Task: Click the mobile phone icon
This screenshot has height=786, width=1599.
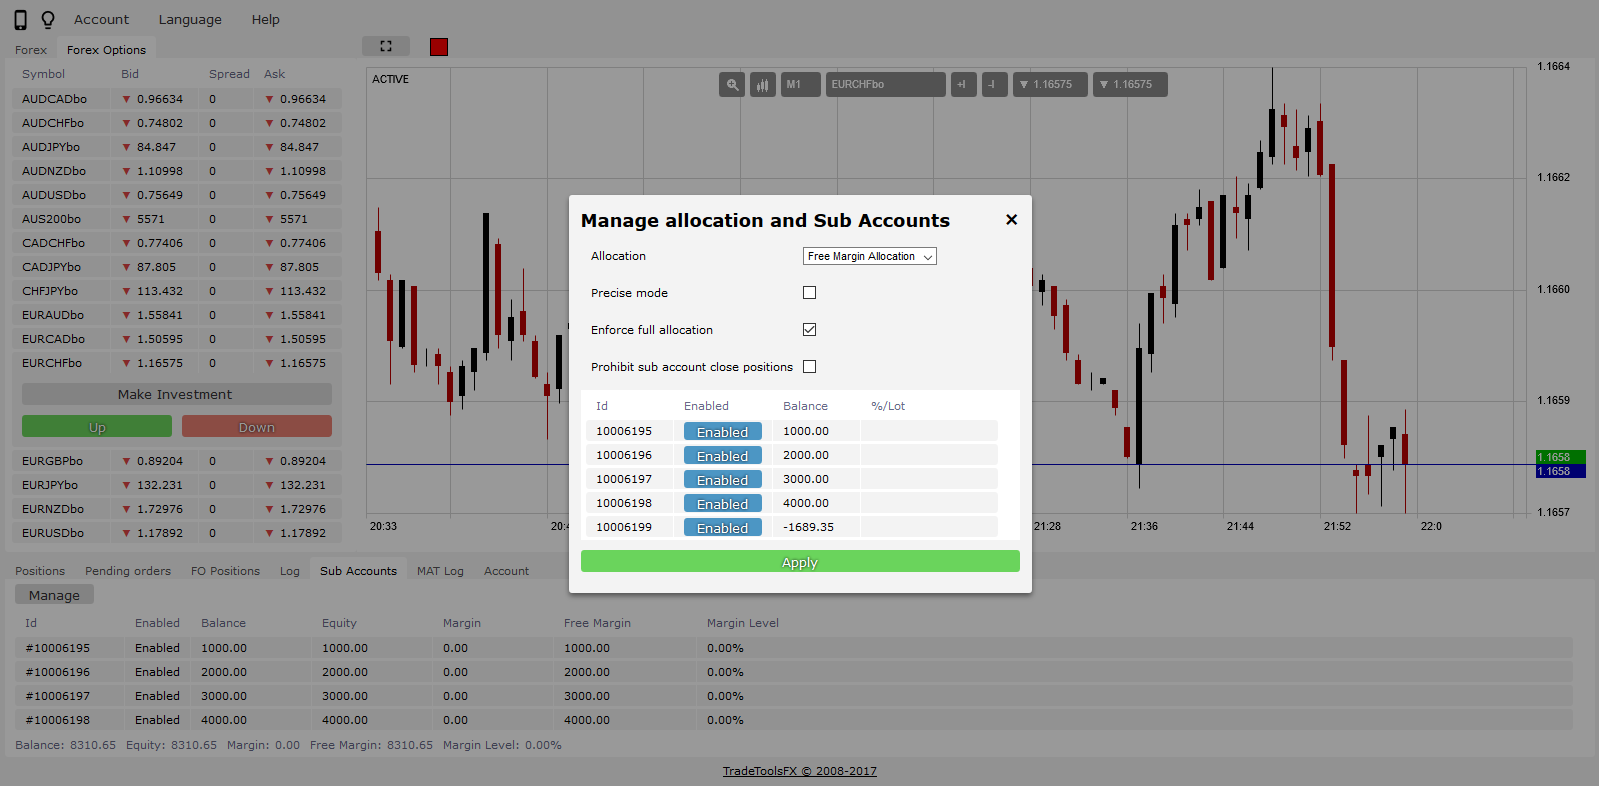Action: (20, 20)
